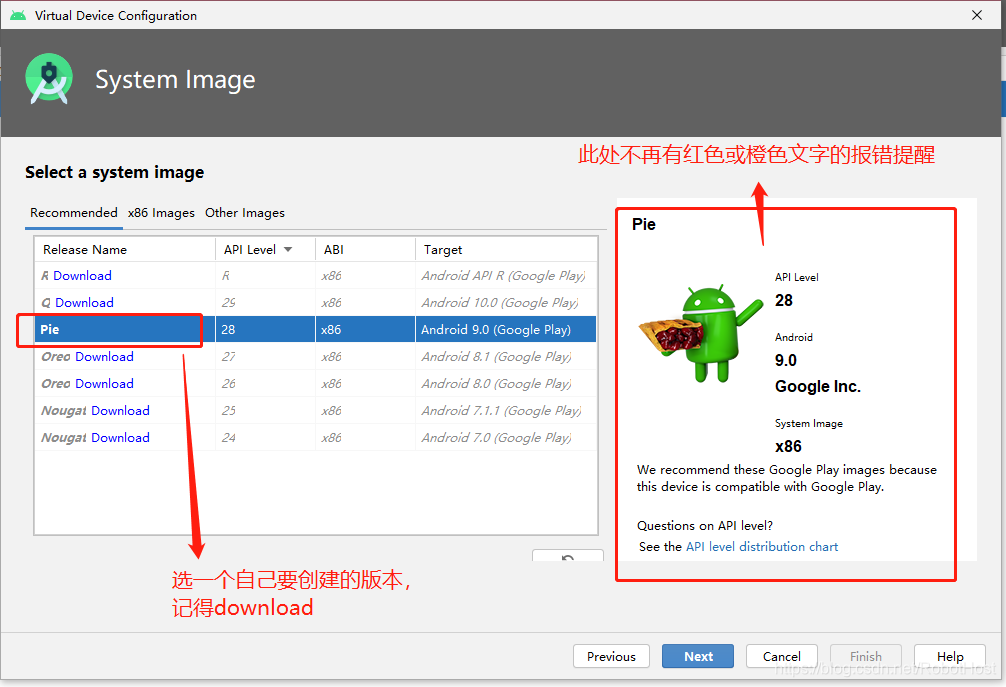This screenshot has height=687, width=1006.
Task: Click the refresh icon button below the table
Action: tap(568, 556)
